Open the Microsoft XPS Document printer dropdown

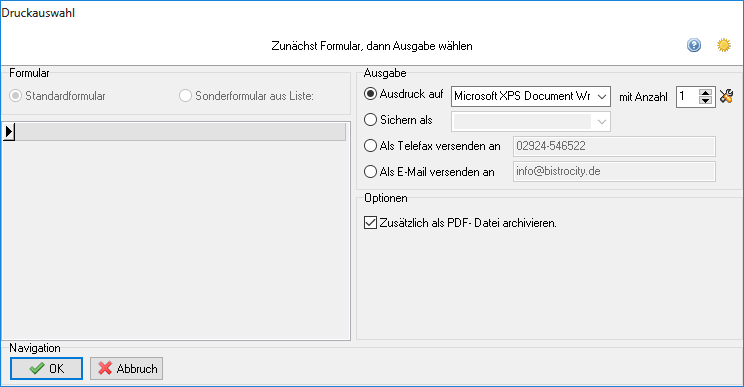[530, 96]
